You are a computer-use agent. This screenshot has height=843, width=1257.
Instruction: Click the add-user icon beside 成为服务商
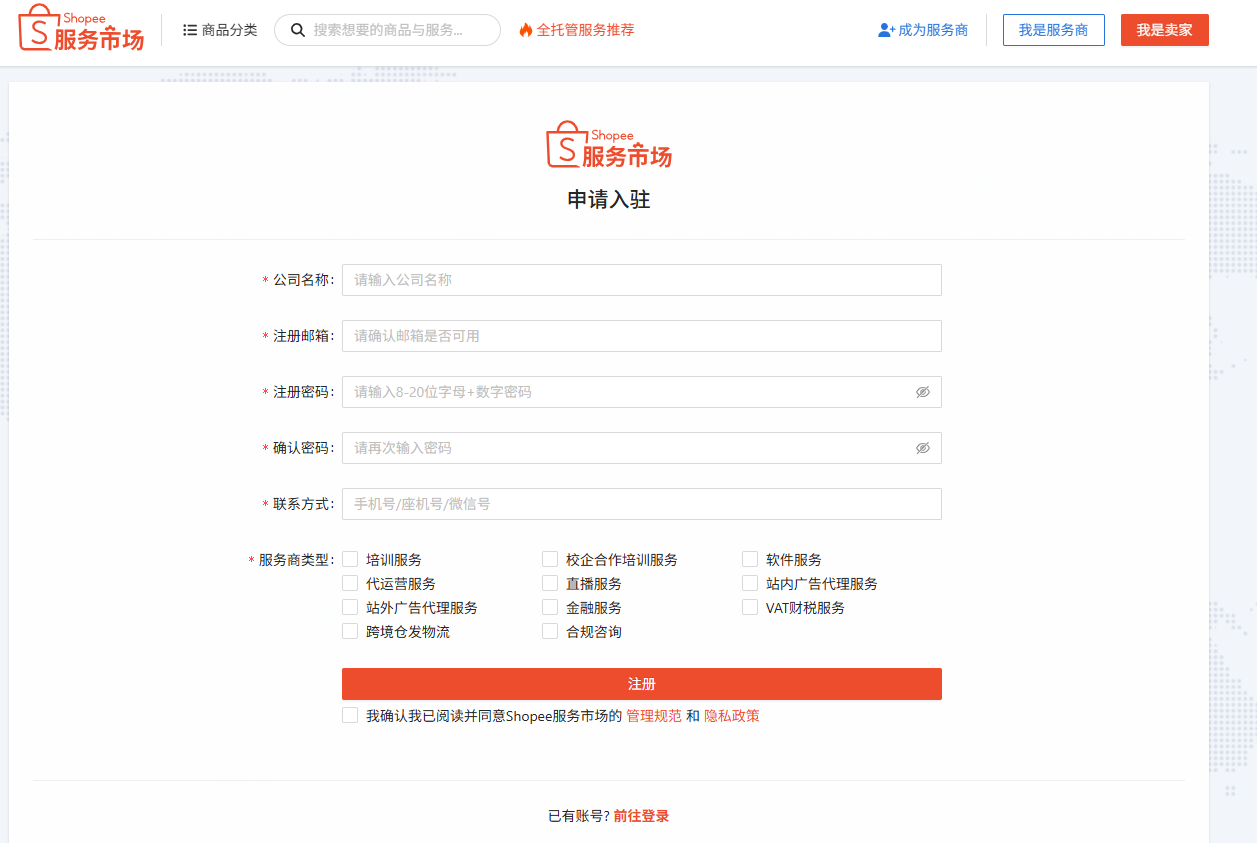point(886,30)
